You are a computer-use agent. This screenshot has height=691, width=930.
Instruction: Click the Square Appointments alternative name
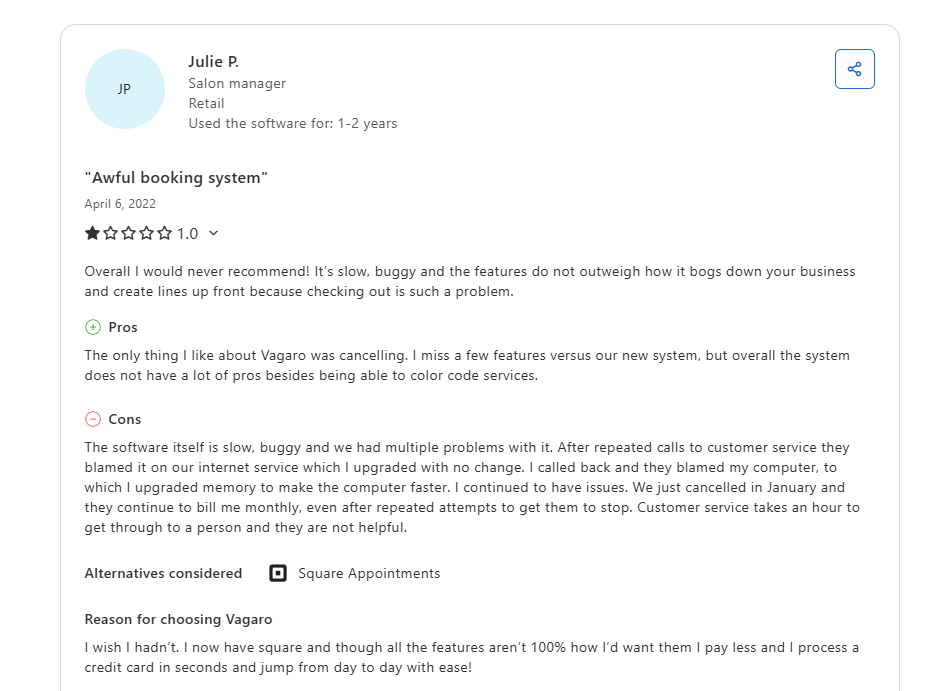tap(369, 573)
